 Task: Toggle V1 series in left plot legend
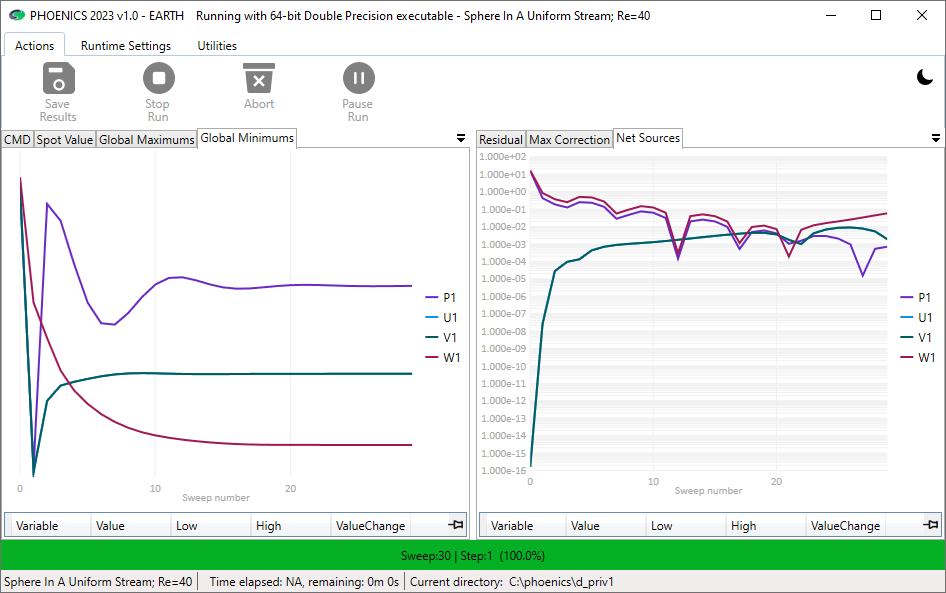(x=441, y=337)
